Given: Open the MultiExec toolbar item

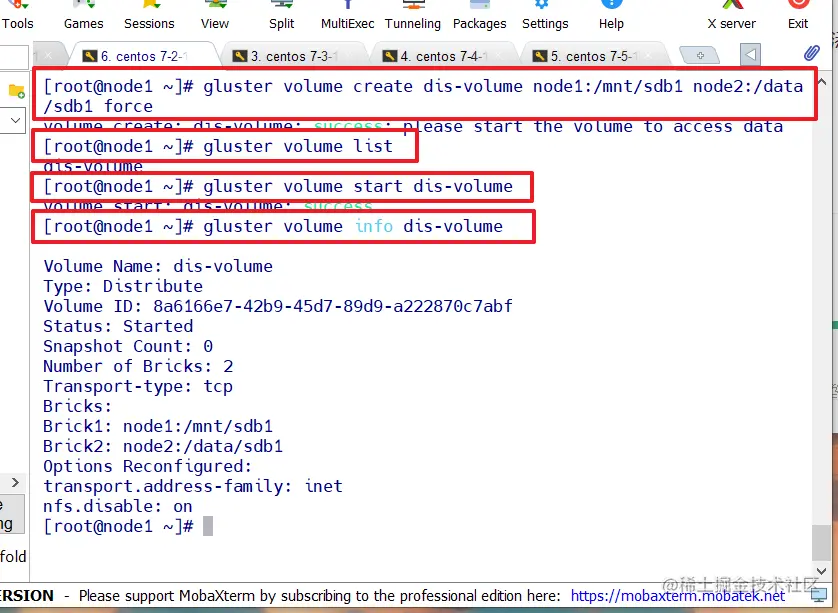Looking at the screenshot, I should [x=347, y=16].
